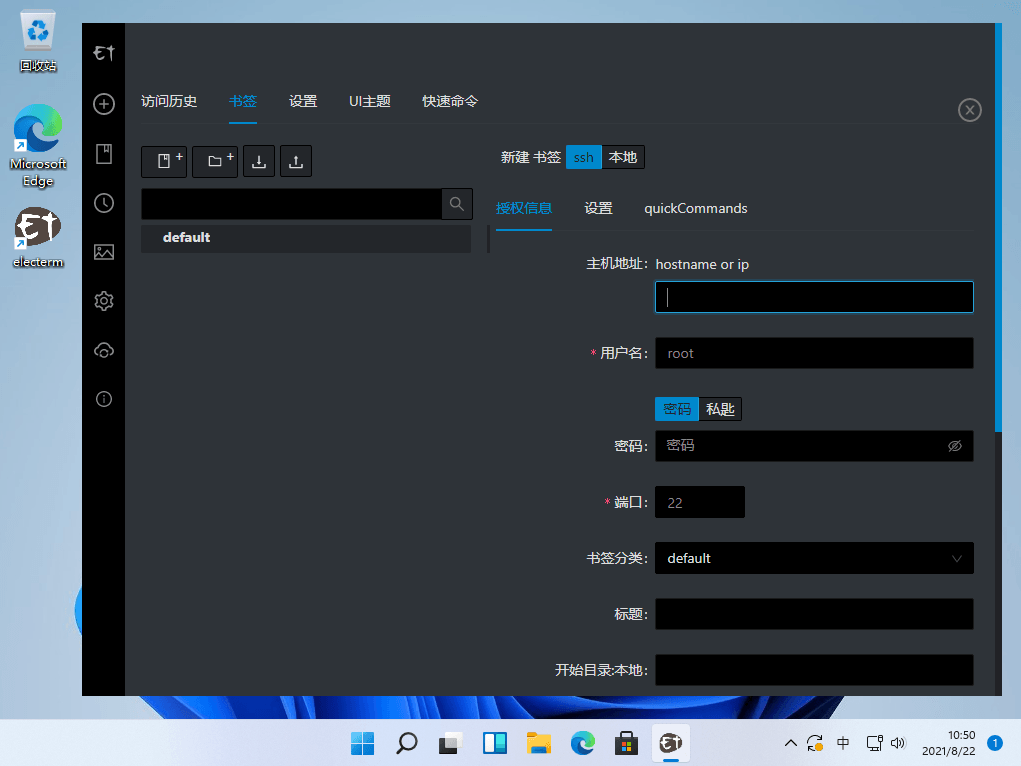Open Microsoft Store in taskbar
The image size is (1021, 766).
tap(626, 743)
